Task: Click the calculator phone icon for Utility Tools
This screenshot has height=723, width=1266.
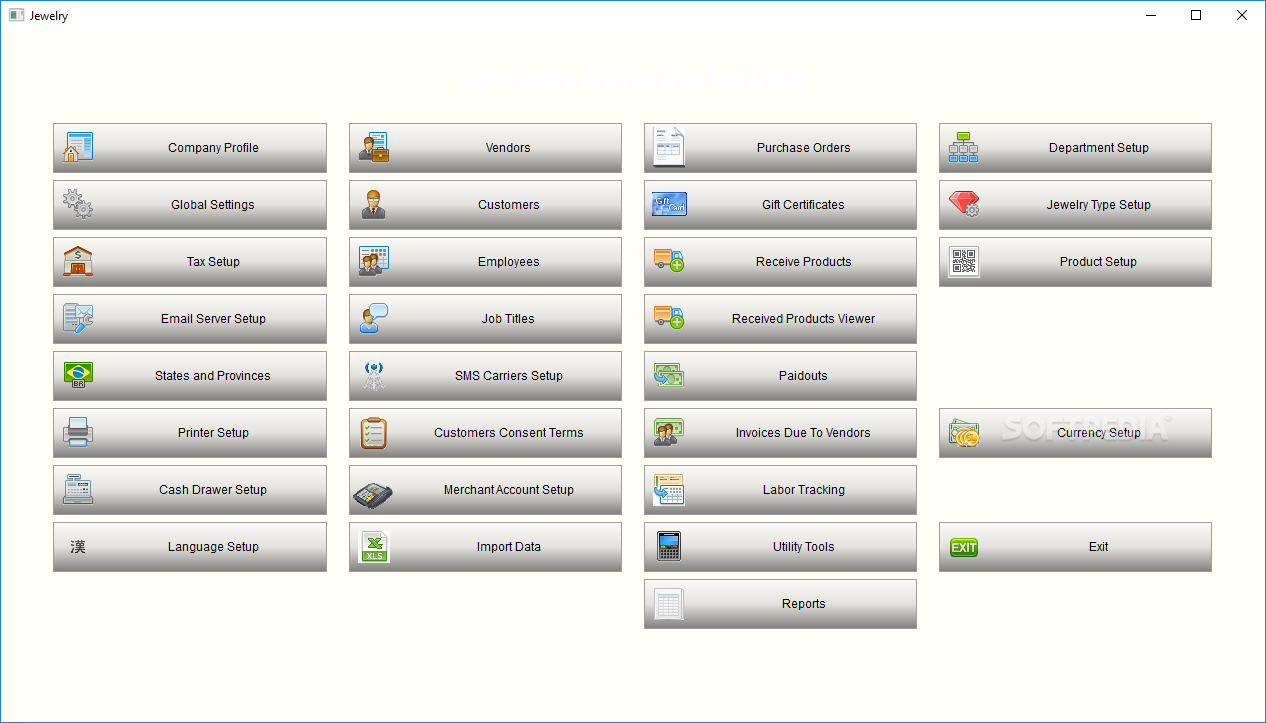Action: coord(669,546)
